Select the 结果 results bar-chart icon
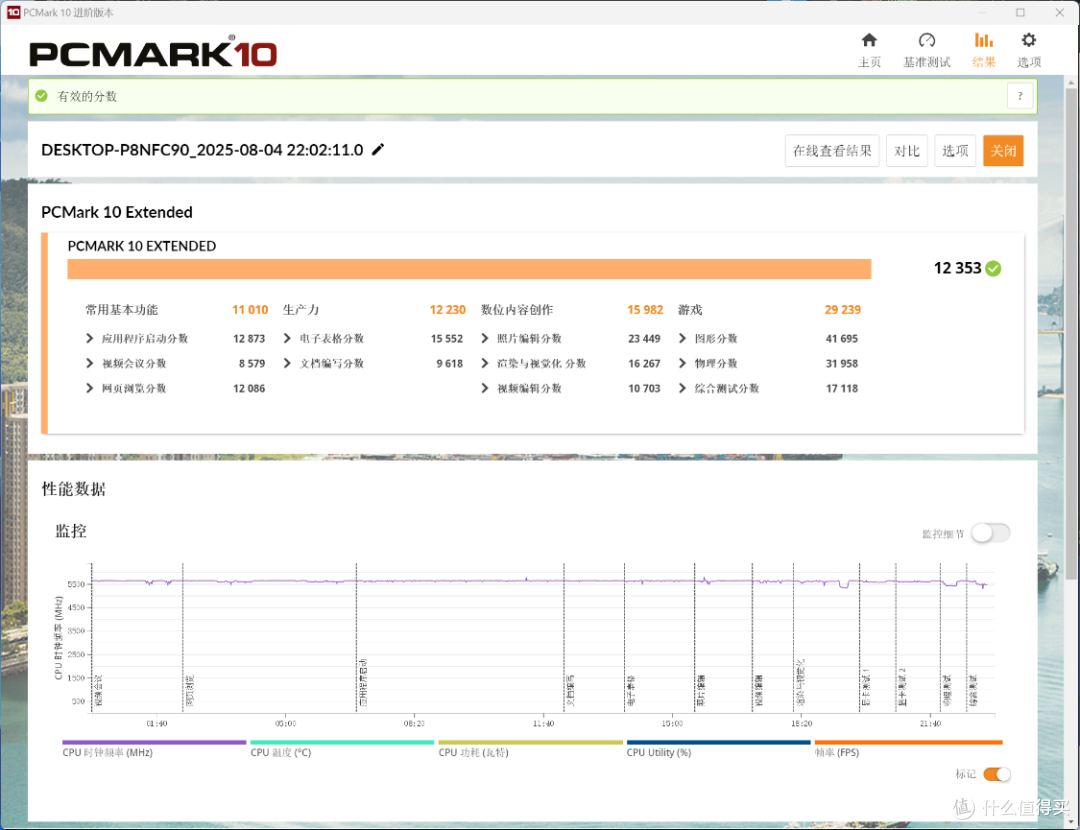This screenshot has width=1080, height=830. pos(984,40)
